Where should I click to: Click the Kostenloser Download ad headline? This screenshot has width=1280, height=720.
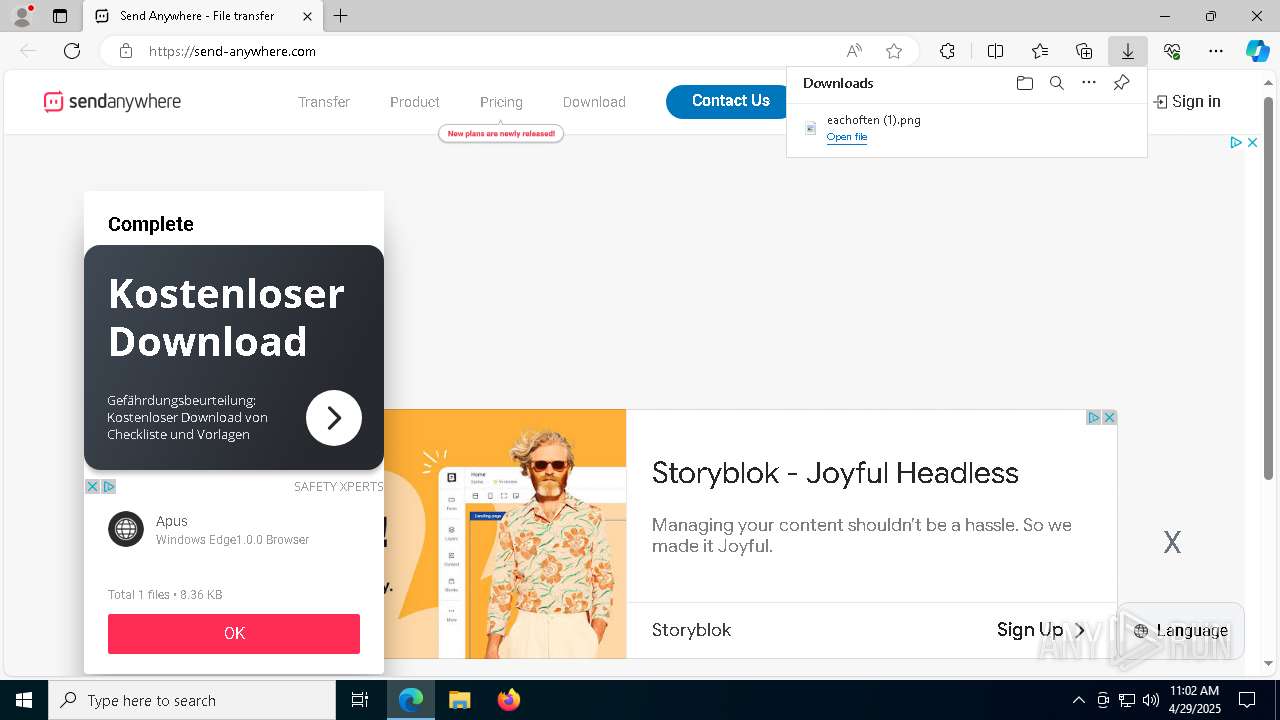(x=226, y=317)
